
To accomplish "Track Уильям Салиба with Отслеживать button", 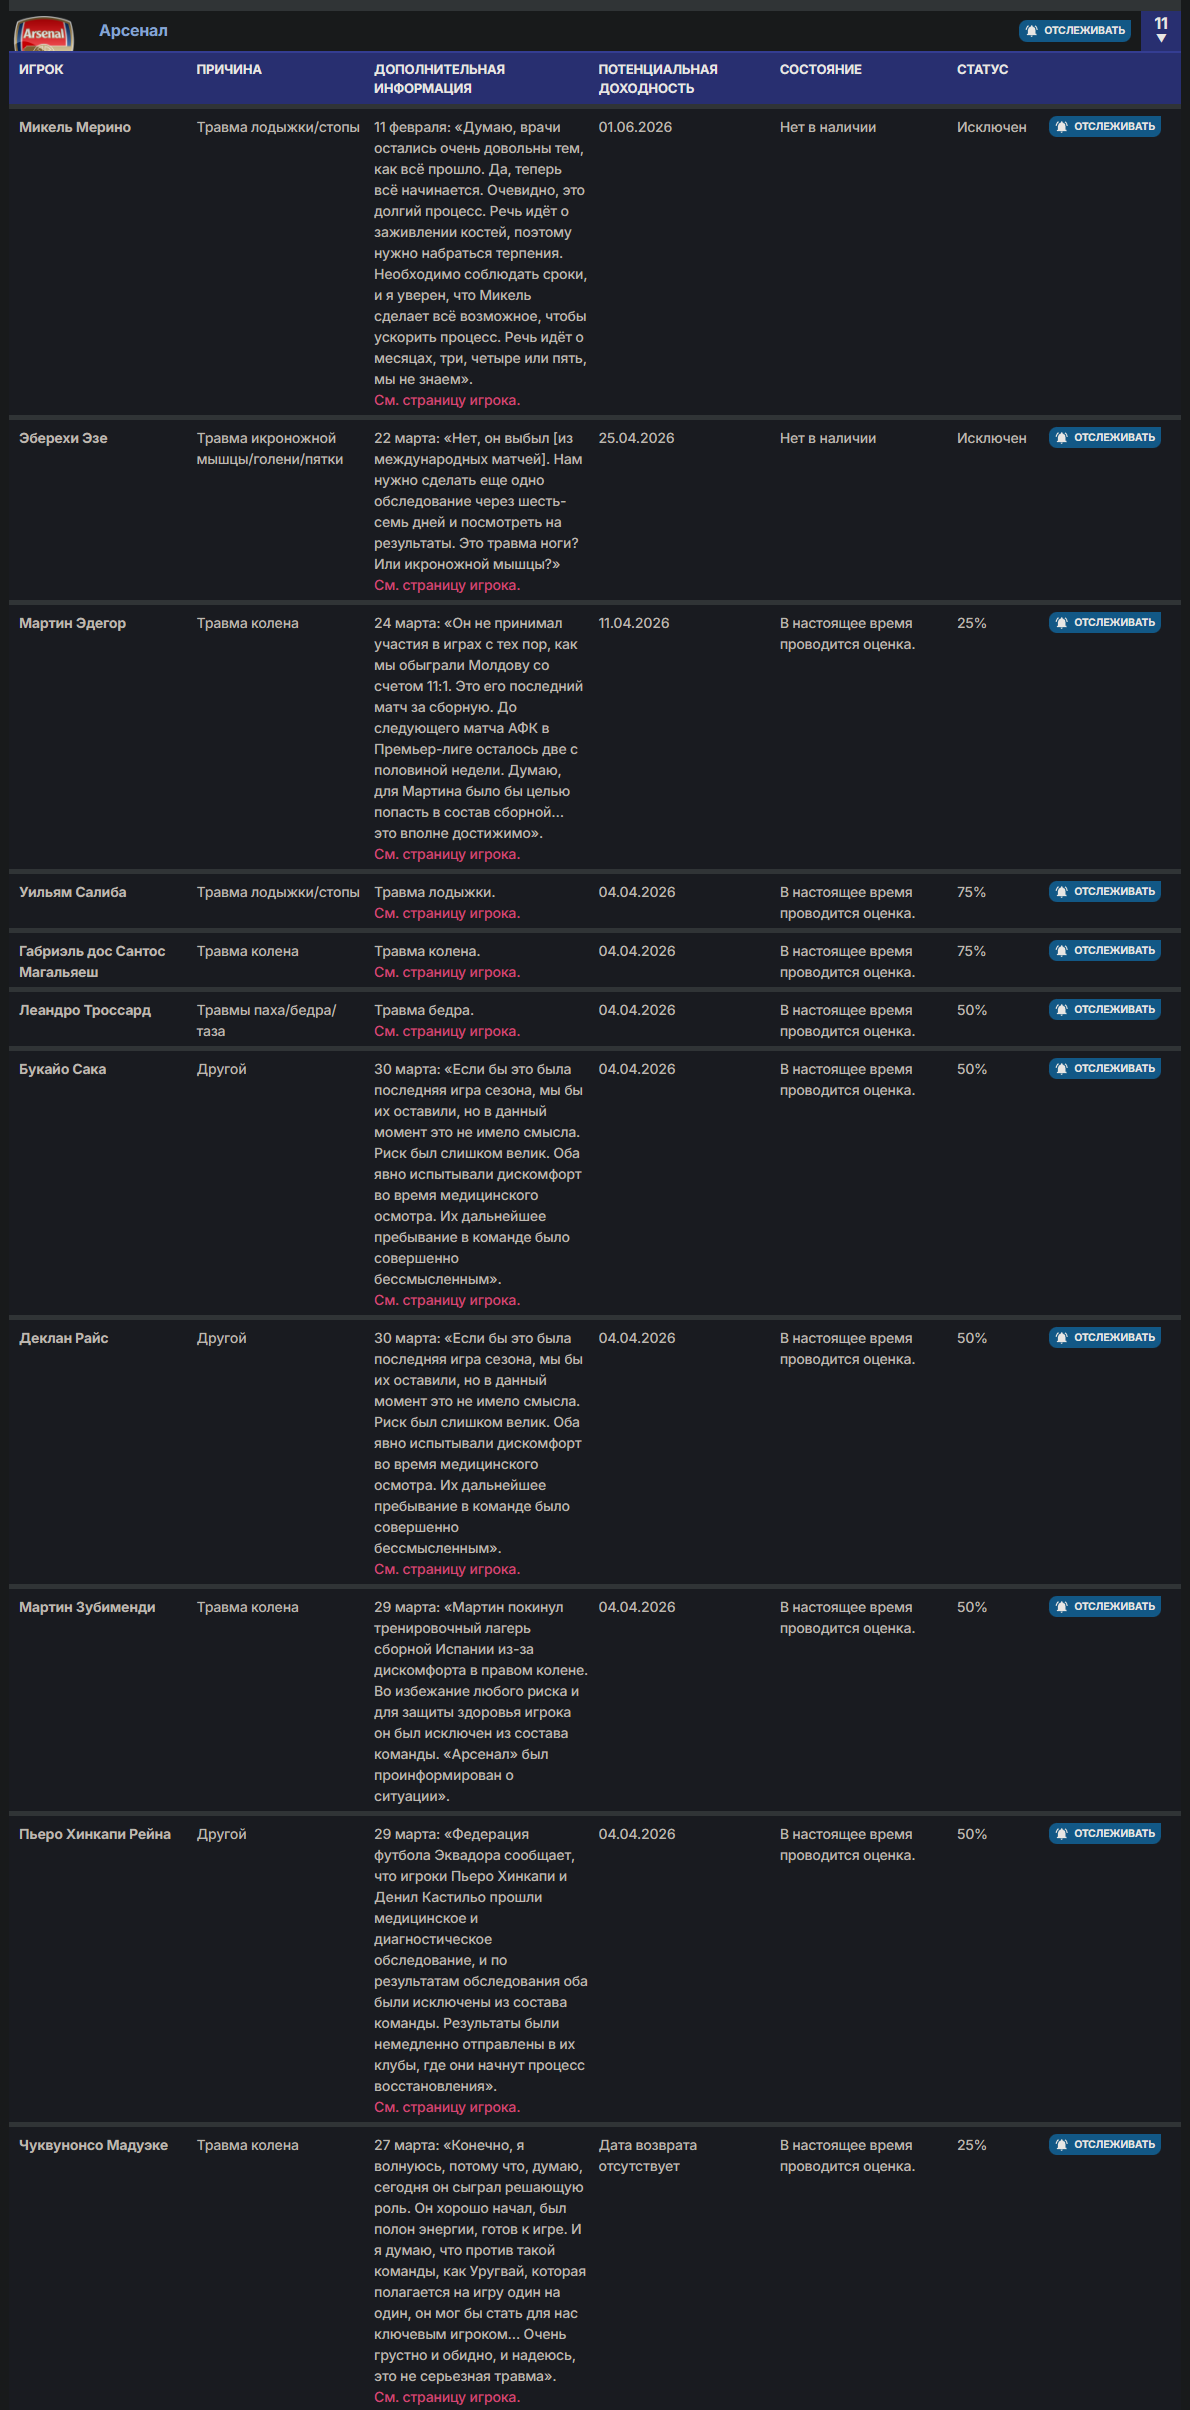I will point(1105,892).
